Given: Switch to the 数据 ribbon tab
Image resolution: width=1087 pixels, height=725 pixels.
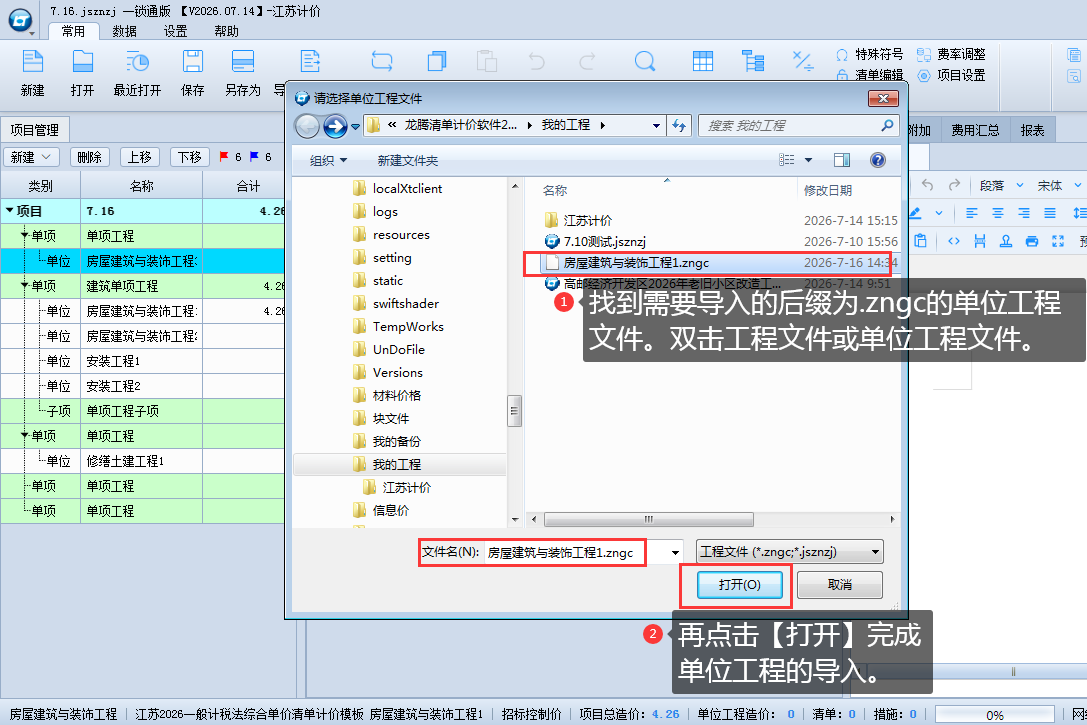Looking at the screenshot, I should tap(125, 31).
